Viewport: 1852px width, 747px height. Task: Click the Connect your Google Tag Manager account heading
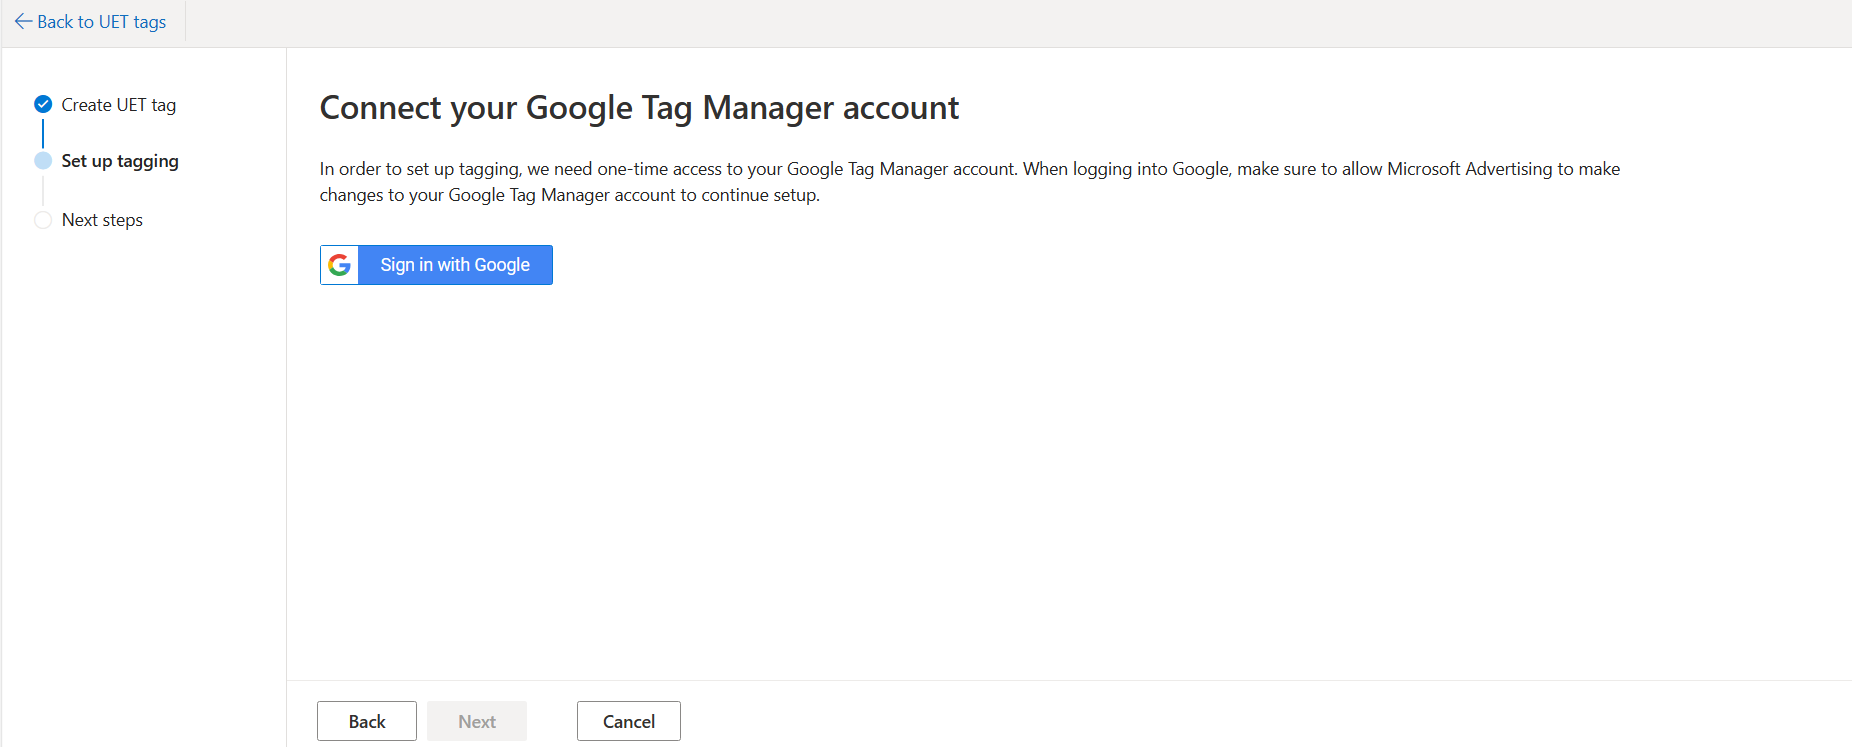639,108
